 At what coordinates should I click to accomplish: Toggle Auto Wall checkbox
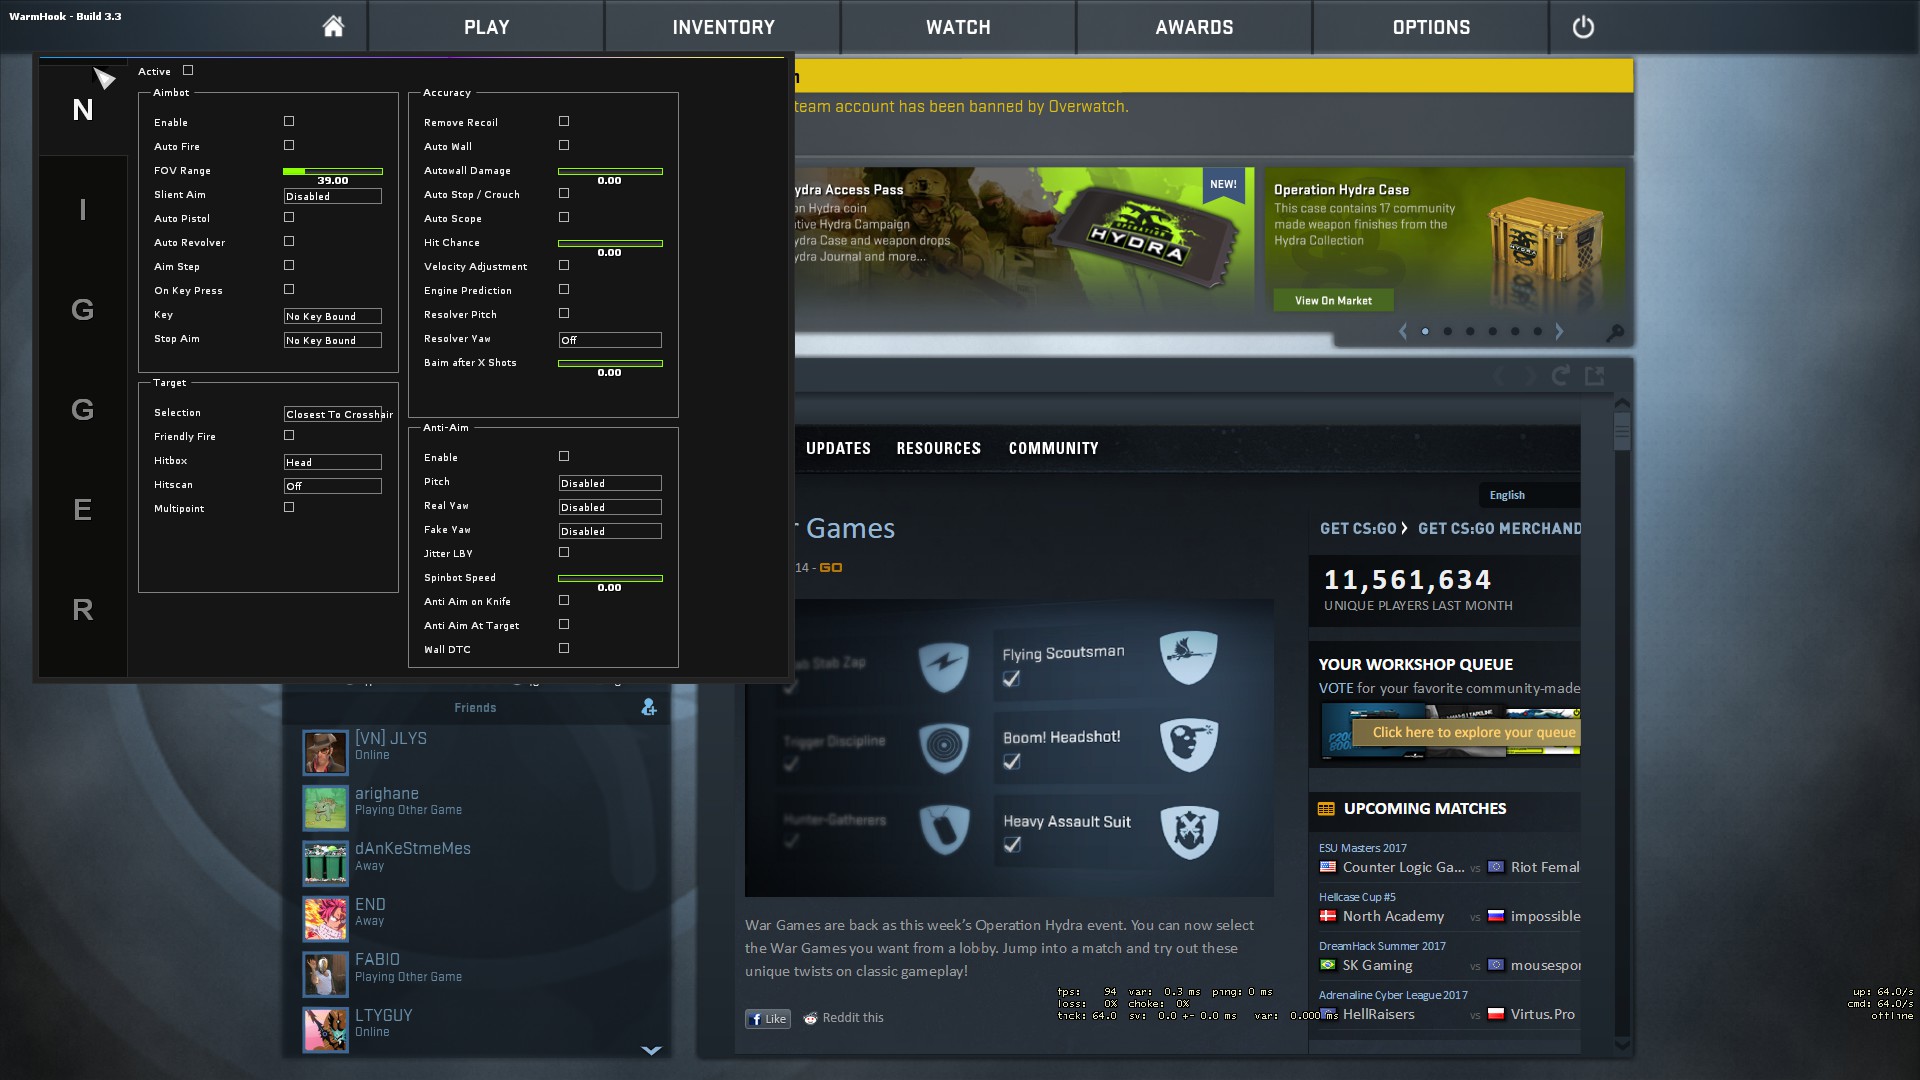coord(564,145)
